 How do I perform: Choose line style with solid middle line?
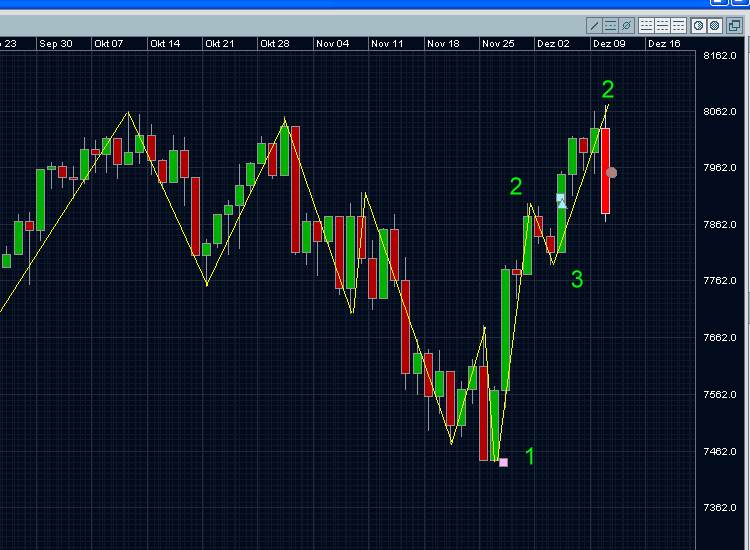click(662, 25)
